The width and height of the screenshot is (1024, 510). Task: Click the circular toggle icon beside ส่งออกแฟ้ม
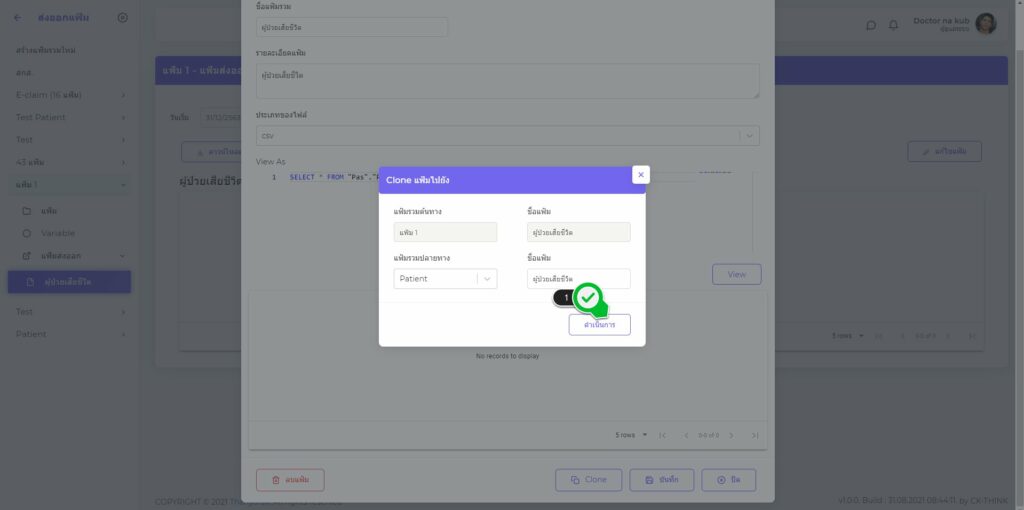(x=122, y=17)
